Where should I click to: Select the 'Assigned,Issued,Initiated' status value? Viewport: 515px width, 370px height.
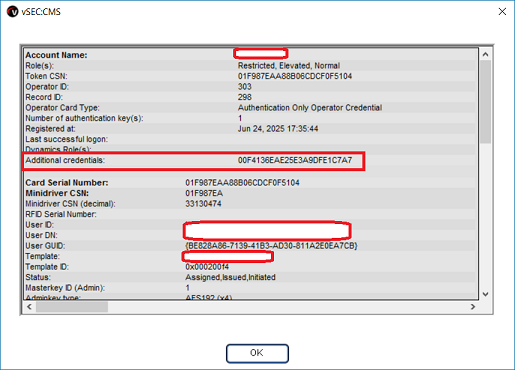[x=230, y=277]
